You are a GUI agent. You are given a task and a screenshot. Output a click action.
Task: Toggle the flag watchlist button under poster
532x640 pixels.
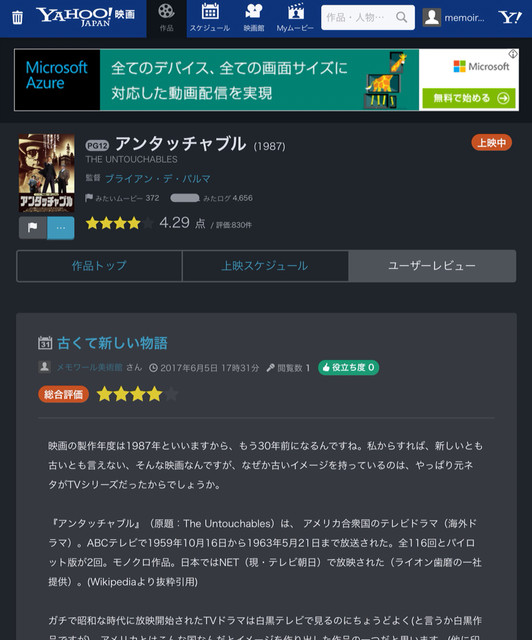pos(33,227)
